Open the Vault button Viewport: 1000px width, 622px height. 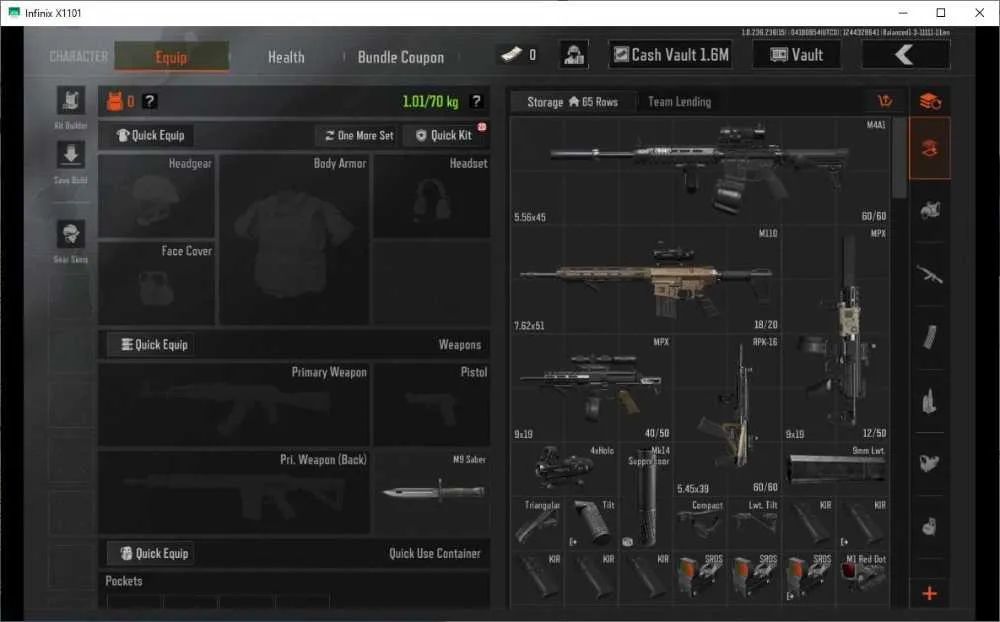[x=797, y=55]
